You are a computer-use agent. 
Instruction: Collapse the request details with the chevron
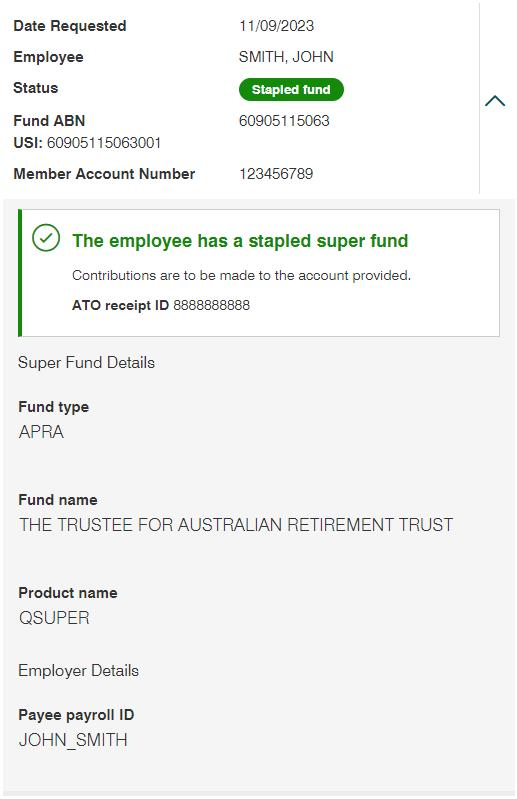click(495, 100)
